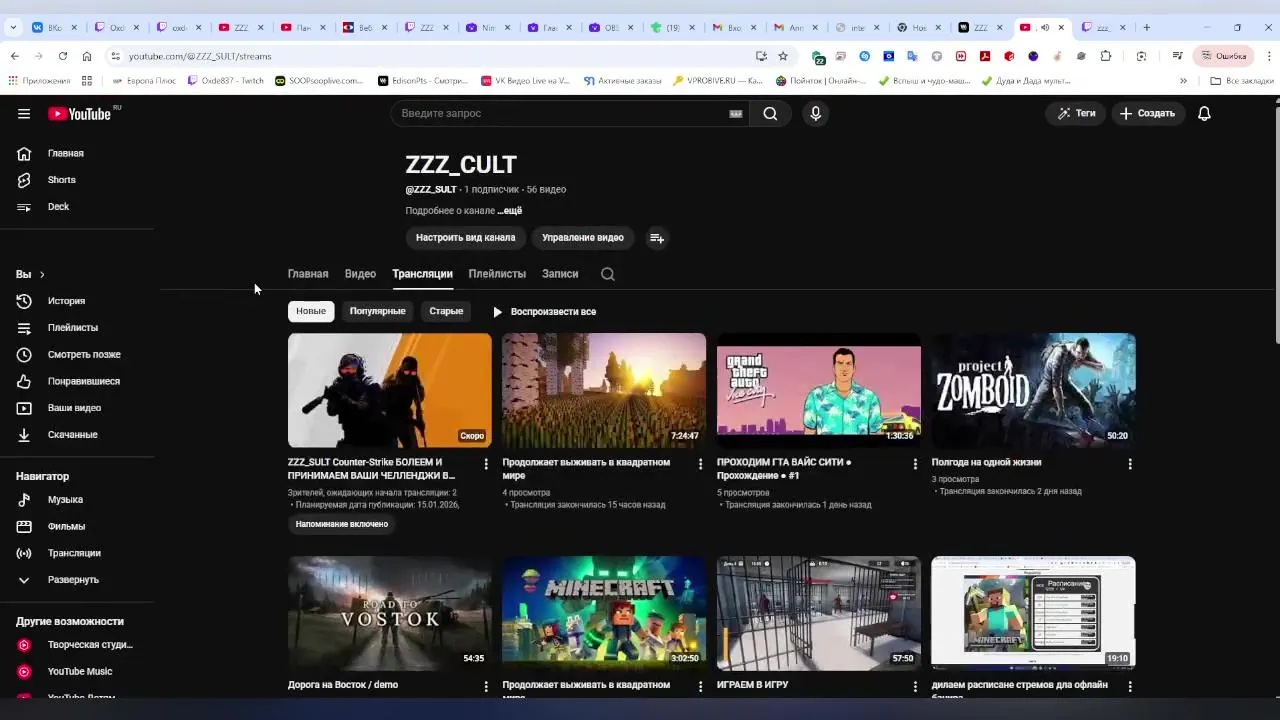1280x720 pixels.
Task: Click the Теги button
Action: coord(1077,114)
